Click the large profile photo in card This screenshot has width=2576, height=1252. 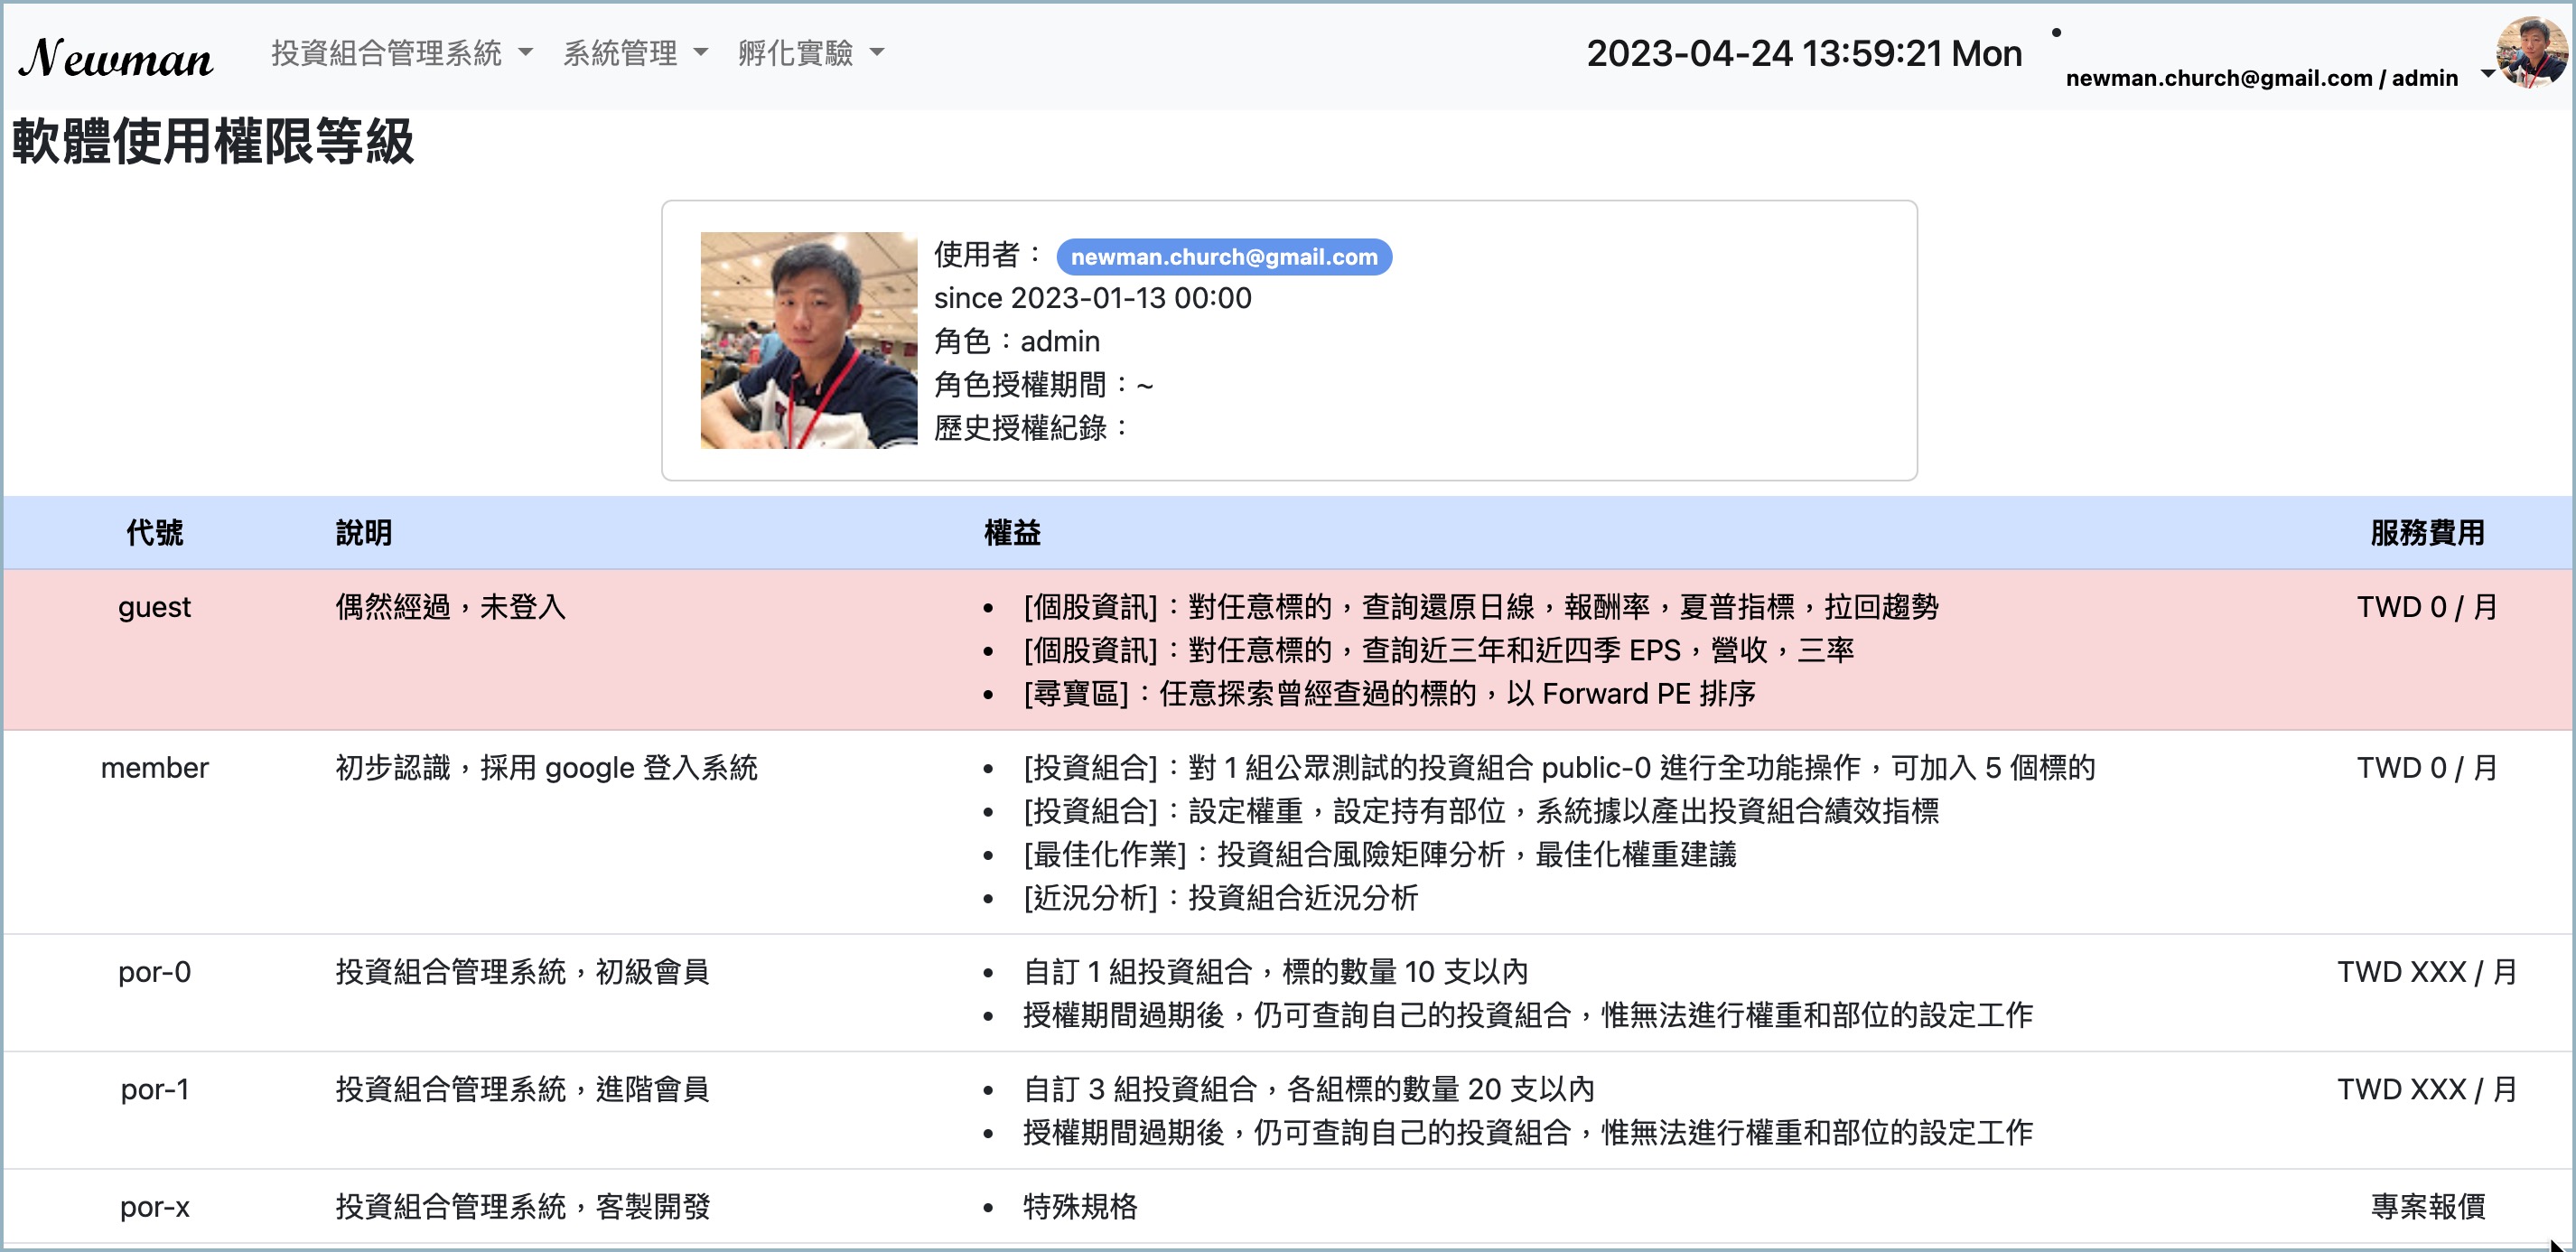coord(808,340)
